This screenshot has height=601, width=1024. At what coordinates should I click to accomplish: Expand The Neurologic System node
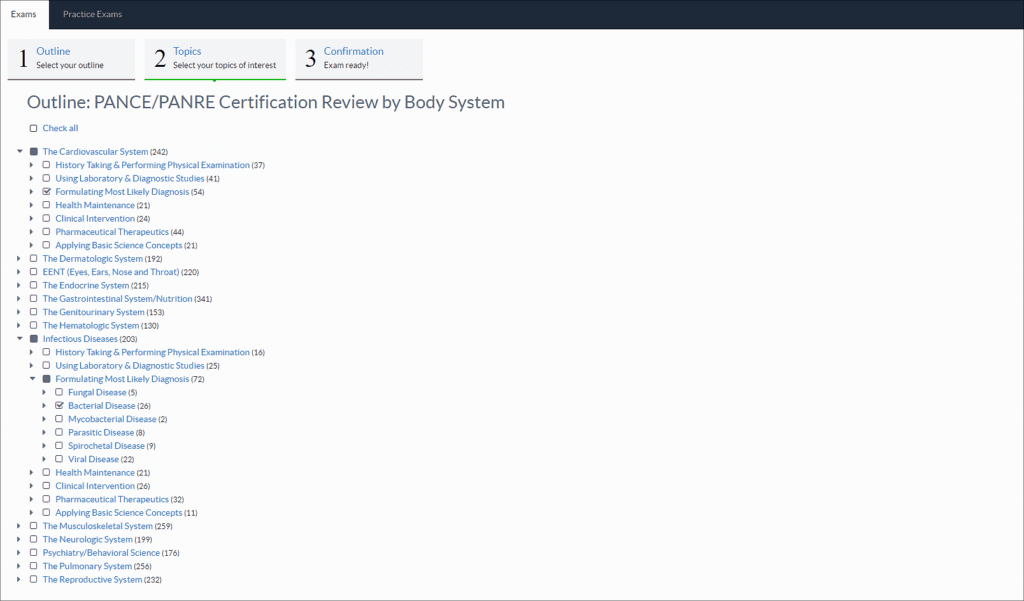click(x=19, y=540)
